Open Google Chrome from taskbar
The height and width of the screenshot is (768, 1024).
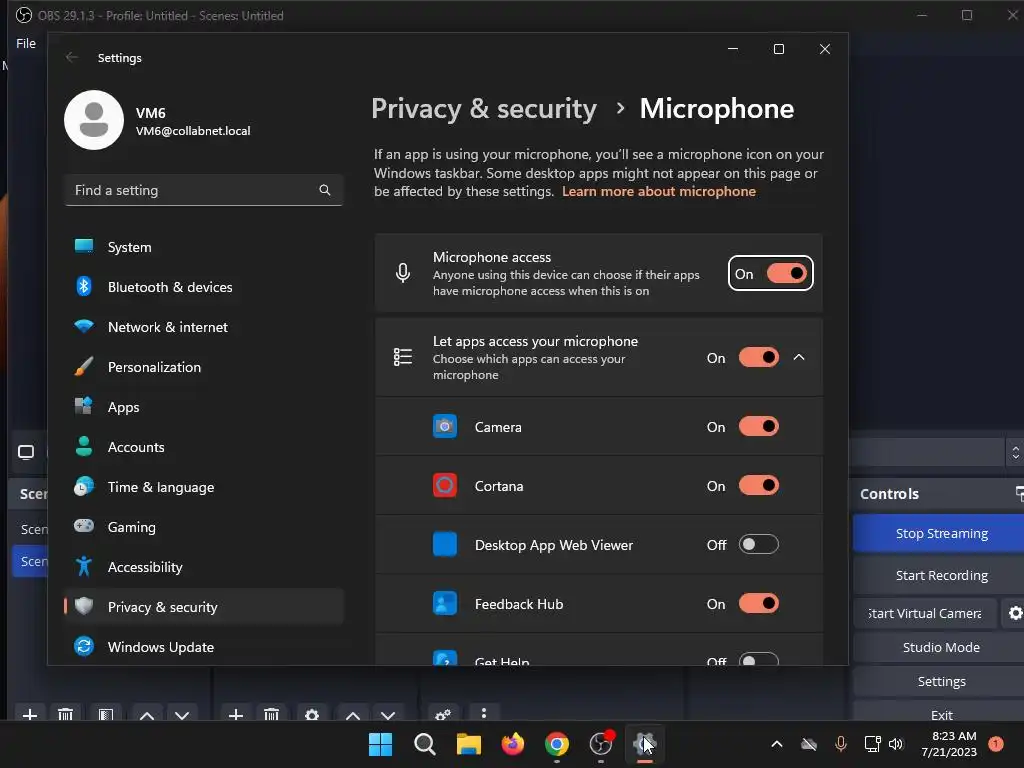pyautogui.click(x=556, y=744)
